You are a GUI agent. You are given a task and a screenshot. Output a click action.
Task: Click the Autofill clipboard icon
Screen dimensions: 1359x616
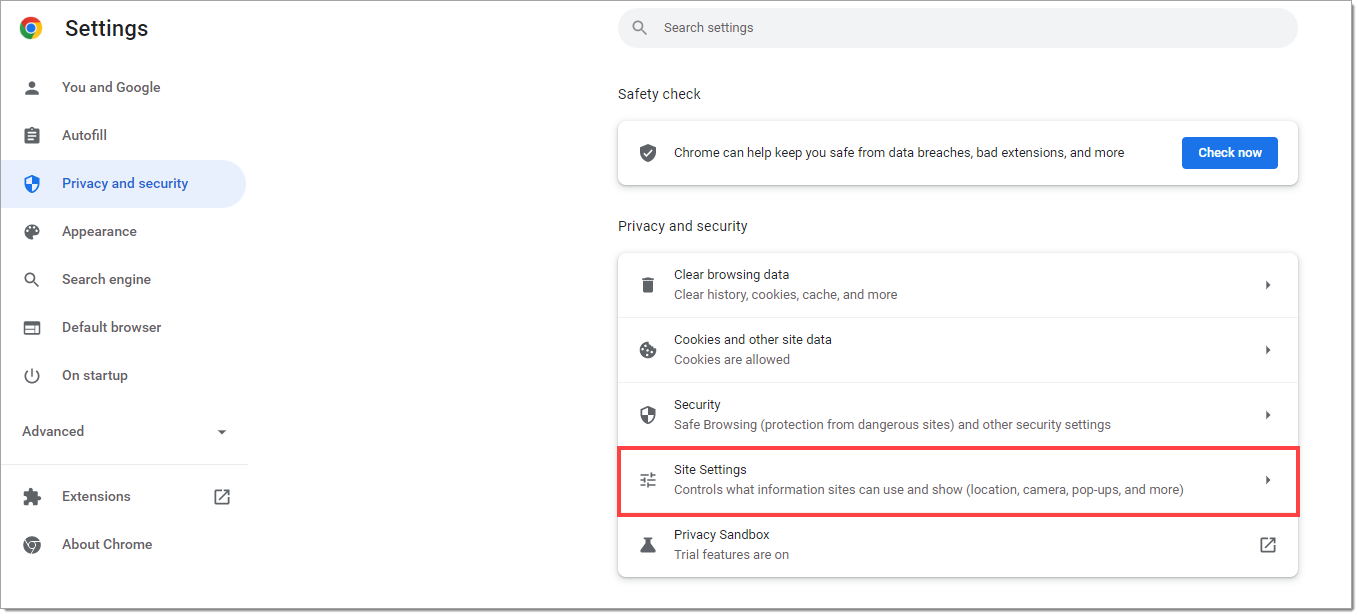tap(32, 136)
